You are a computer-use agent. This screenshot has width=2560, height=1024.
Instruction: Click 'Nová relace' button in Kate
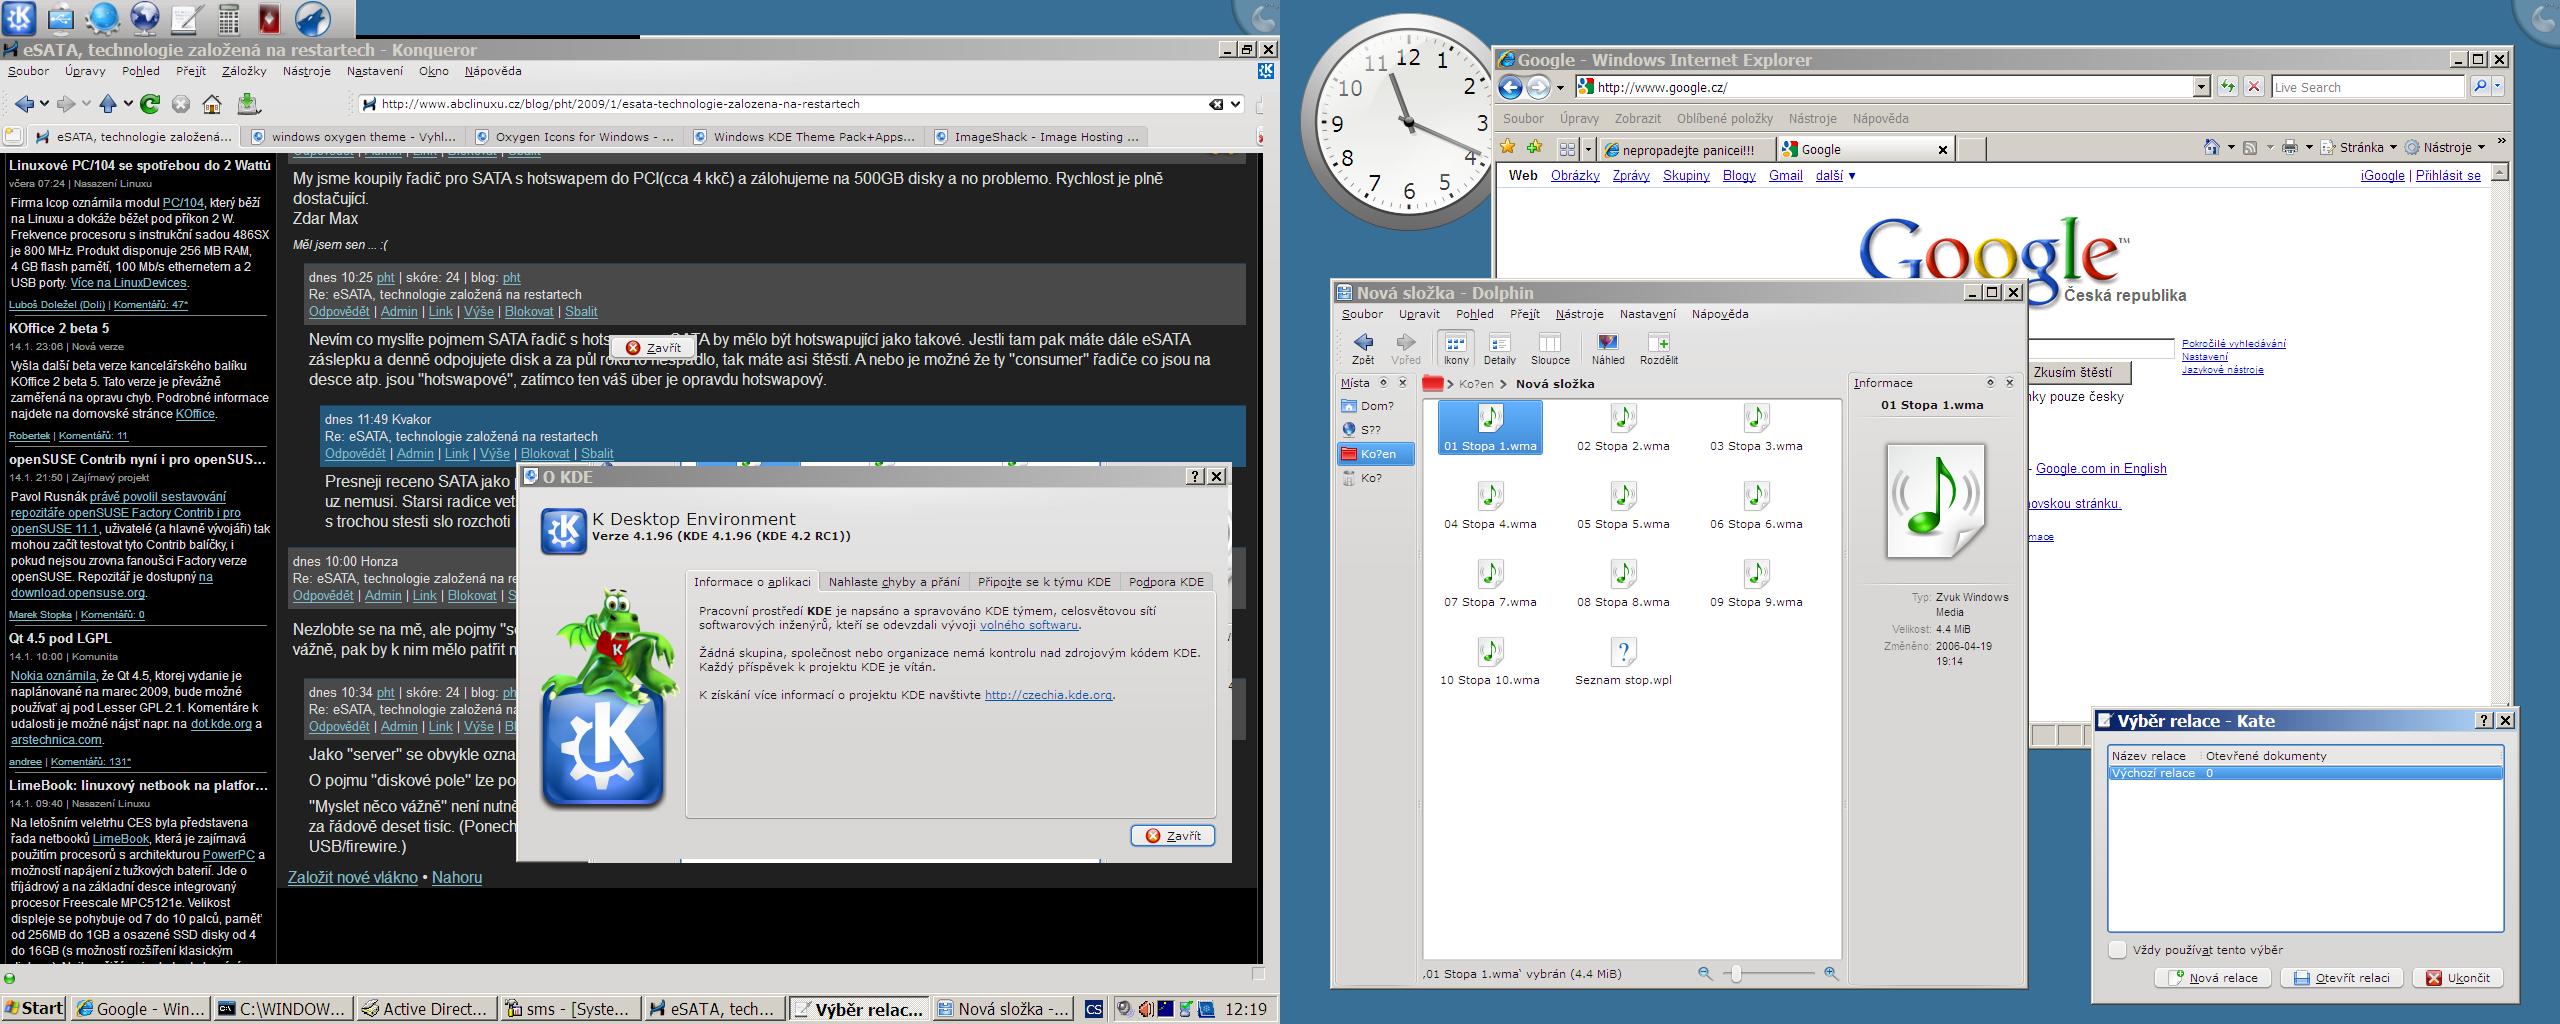click(x=2213, y=978)
